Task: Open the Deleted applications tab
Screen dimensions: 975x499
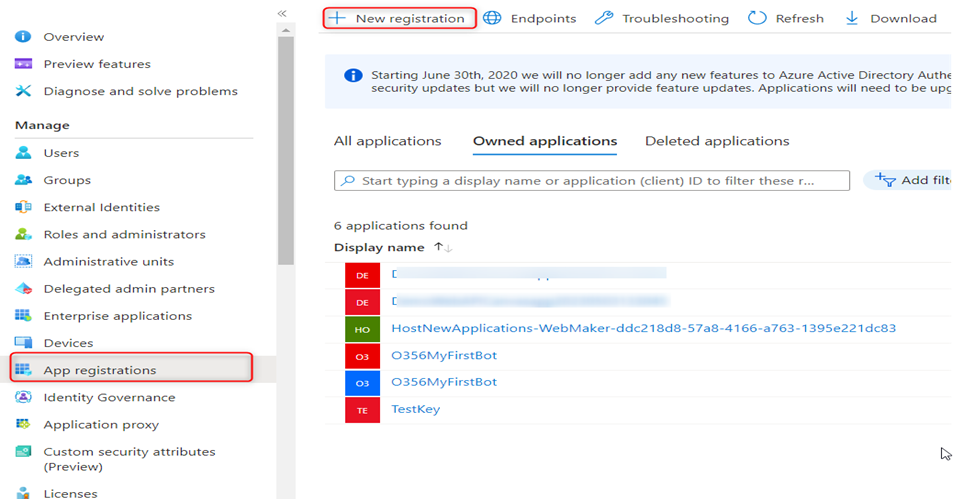Action: [x=717, y=141]
